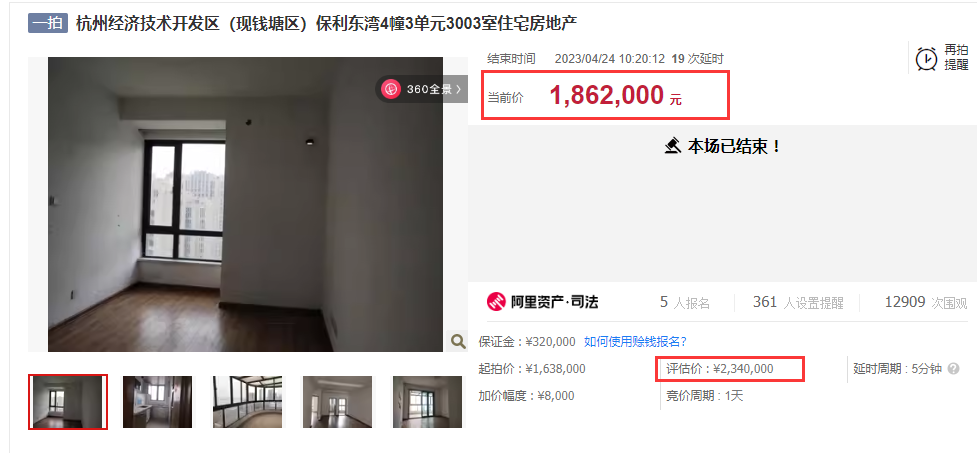Open the 如何使用除钱报名 link

click(x=635, y=341)
